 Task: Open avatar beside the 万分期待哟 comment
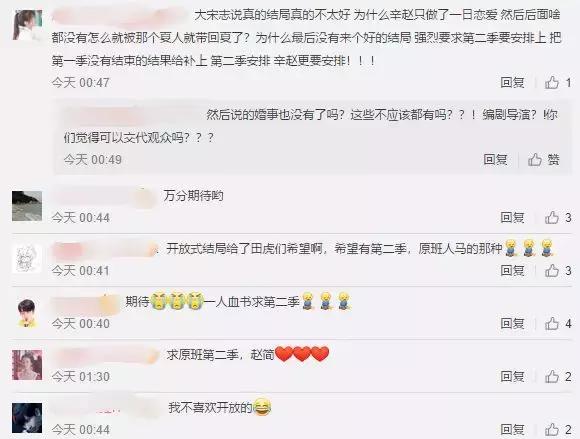(x=27, y=206)
